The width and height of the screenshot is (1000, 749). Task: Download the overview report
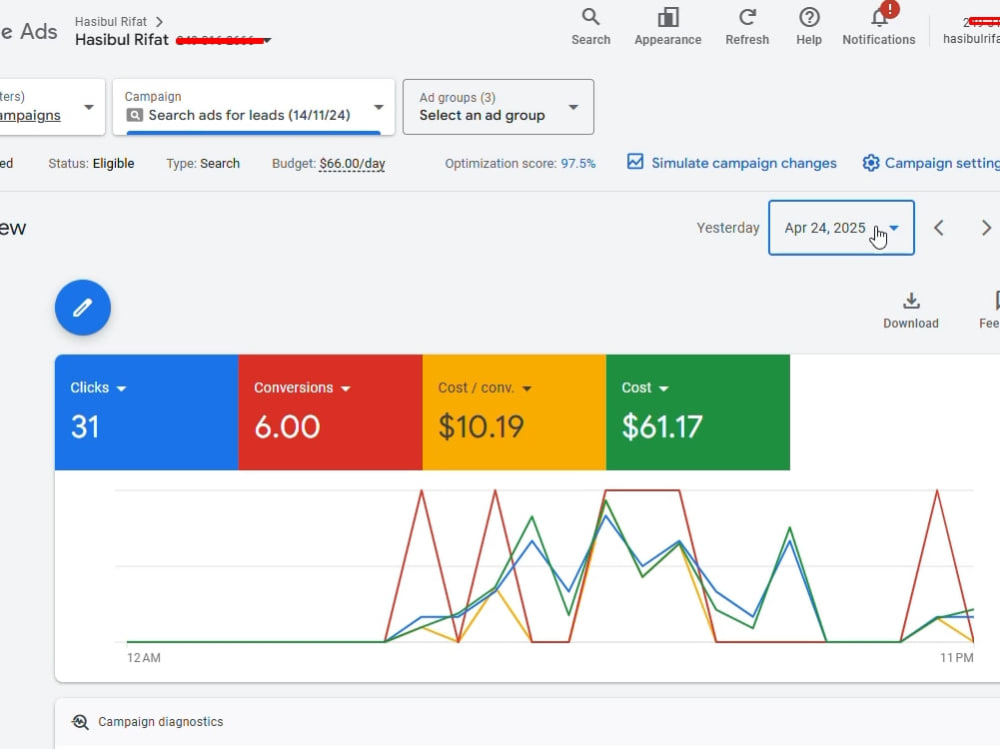[x=911, y=311]
